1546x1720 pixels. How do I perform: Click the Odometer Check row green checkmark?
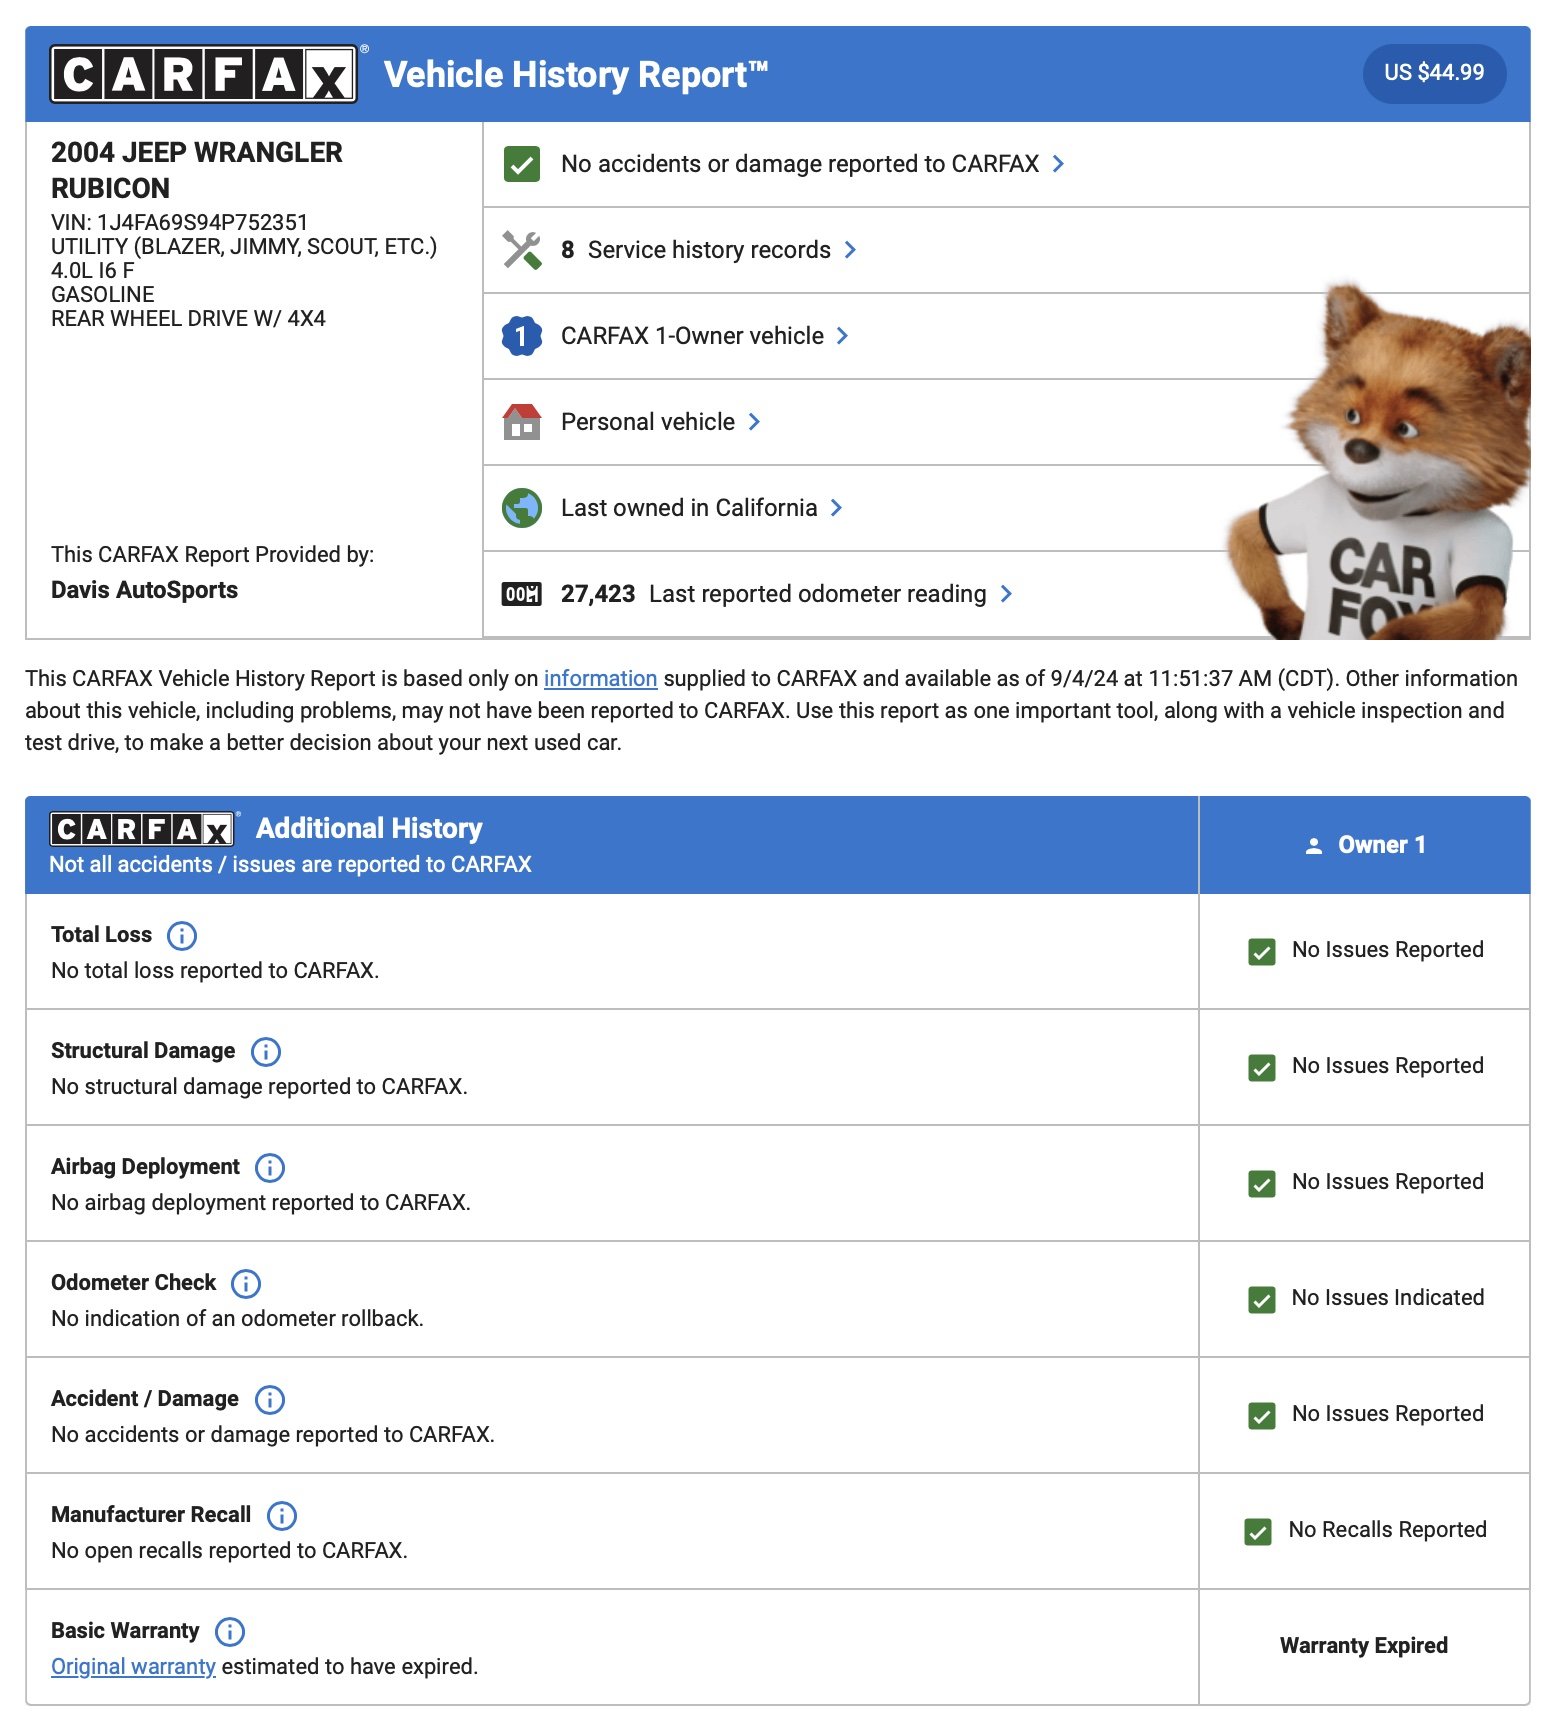coord(1262,1299)
